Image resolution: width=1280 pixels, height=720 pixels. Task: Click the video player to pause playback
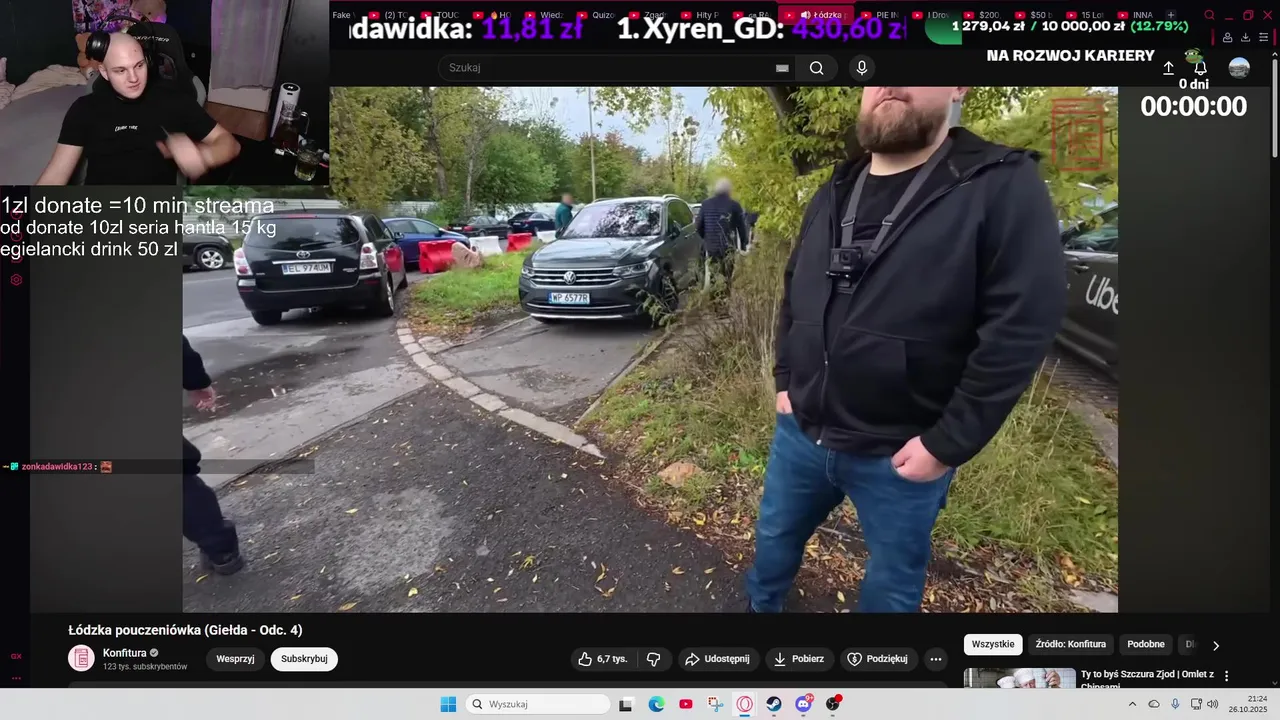650,349
